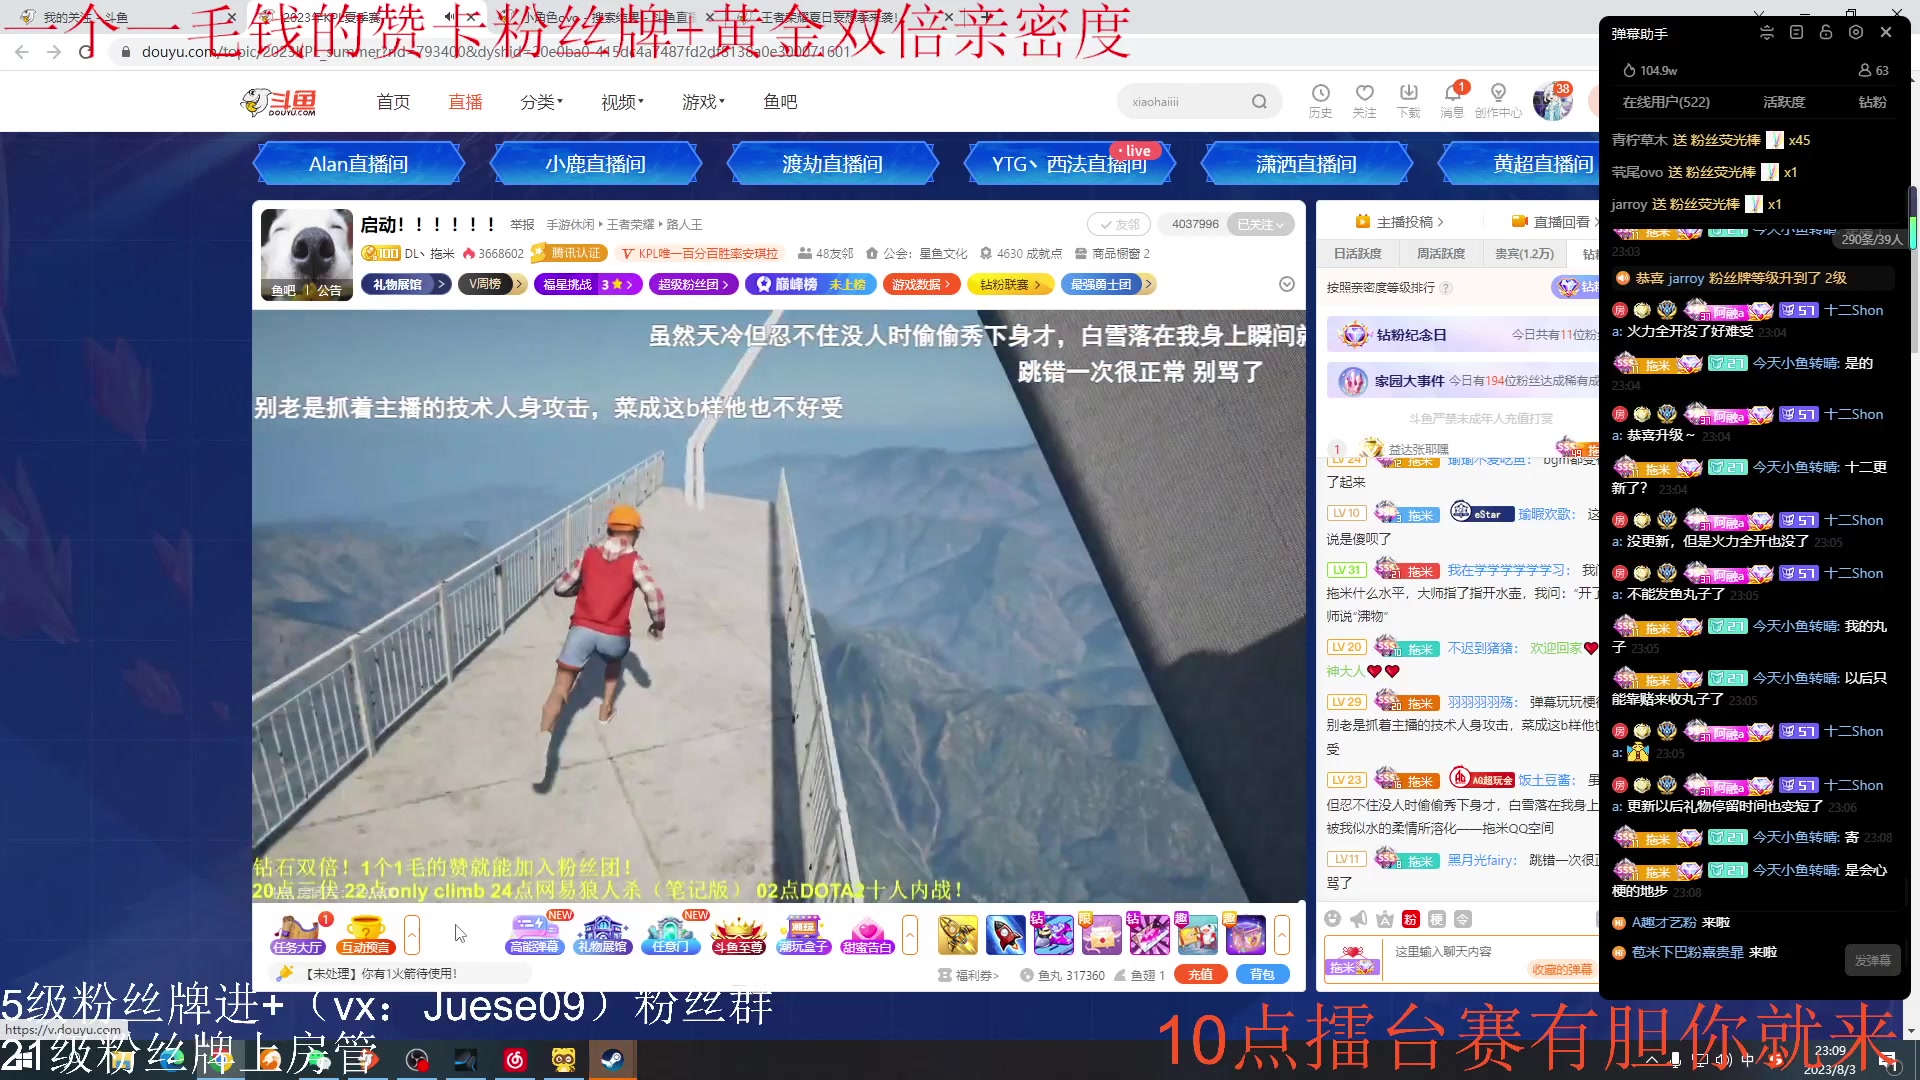The width and height of the screenshot is (1920, 1080).
Task: Select the 在线用户(522) tab in 弹幕助手
Action: (1665, 102)
